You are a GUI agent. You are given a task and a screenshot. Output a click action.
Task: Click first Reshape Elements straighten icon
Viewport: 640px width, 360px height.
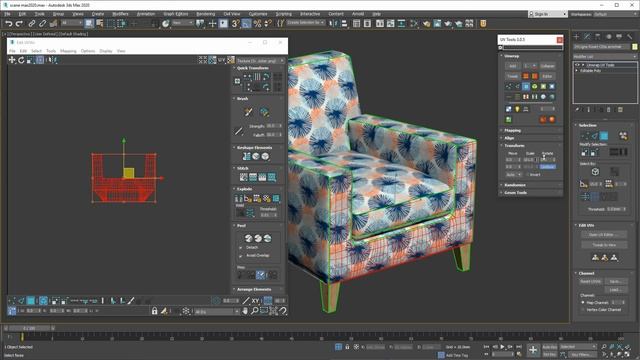tap(247, 156)
